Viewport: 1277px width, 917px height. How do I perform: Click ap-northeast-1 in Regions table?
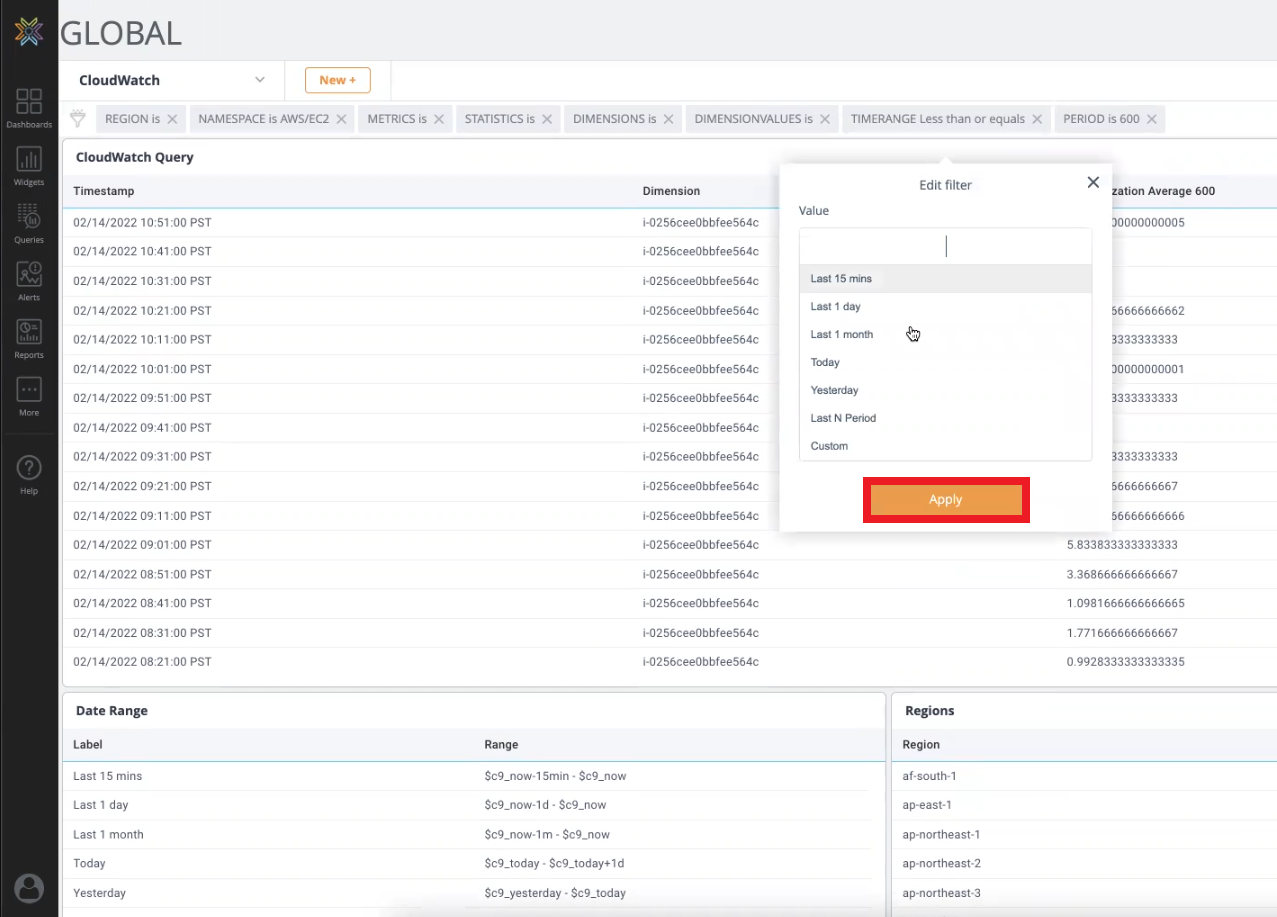[941, 835]
